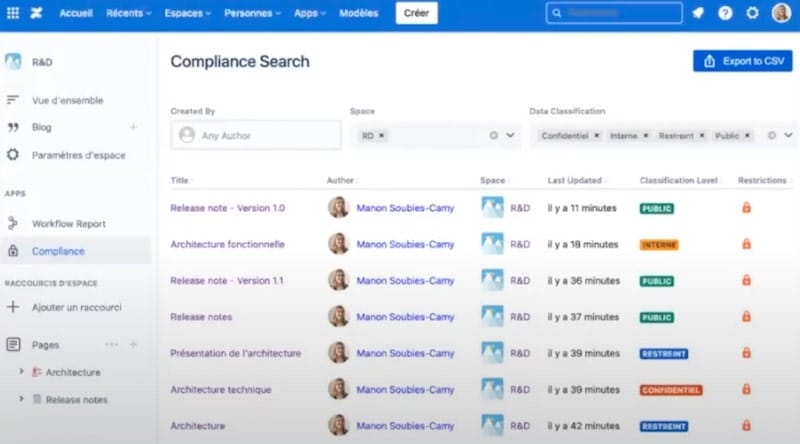
Task: Open Workflow Report in sidebar
Action: coord(69,224)
